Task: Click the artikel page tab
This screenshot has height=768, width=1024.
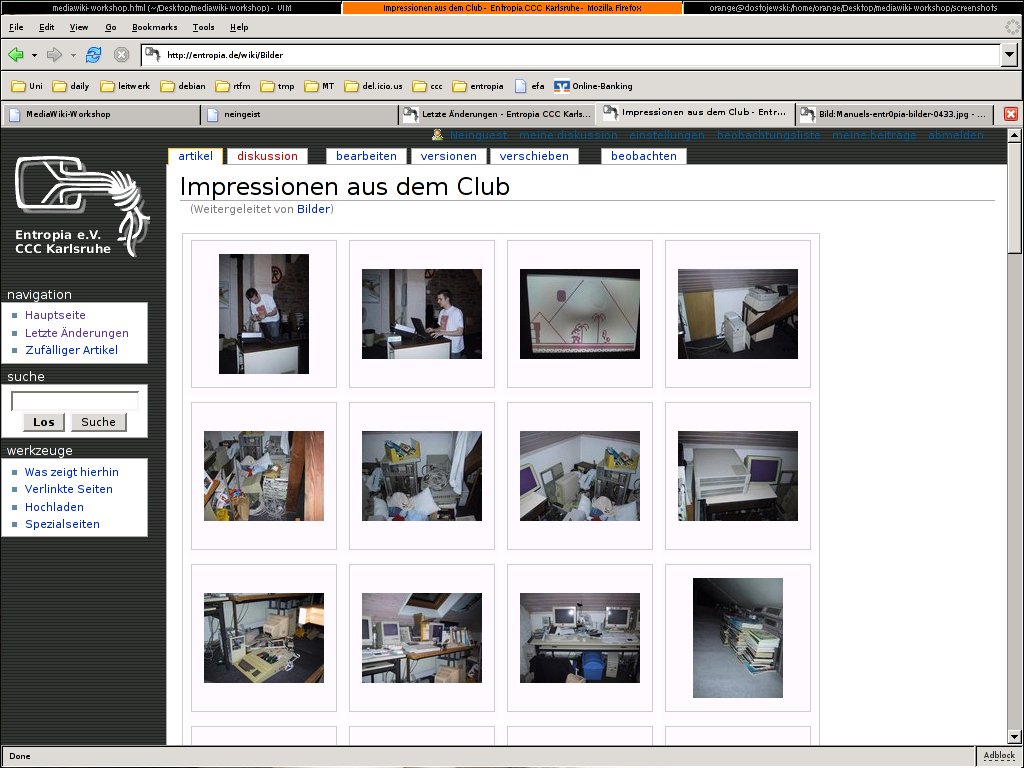Action: pyautogui.click(x=195, y=156)
